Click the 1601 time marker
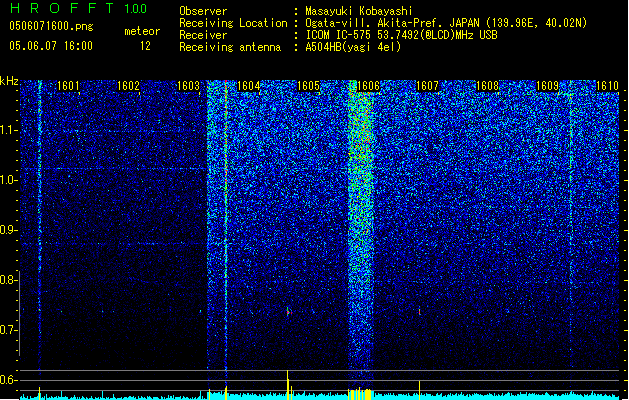The image size is (629, 400). point(68,86)
